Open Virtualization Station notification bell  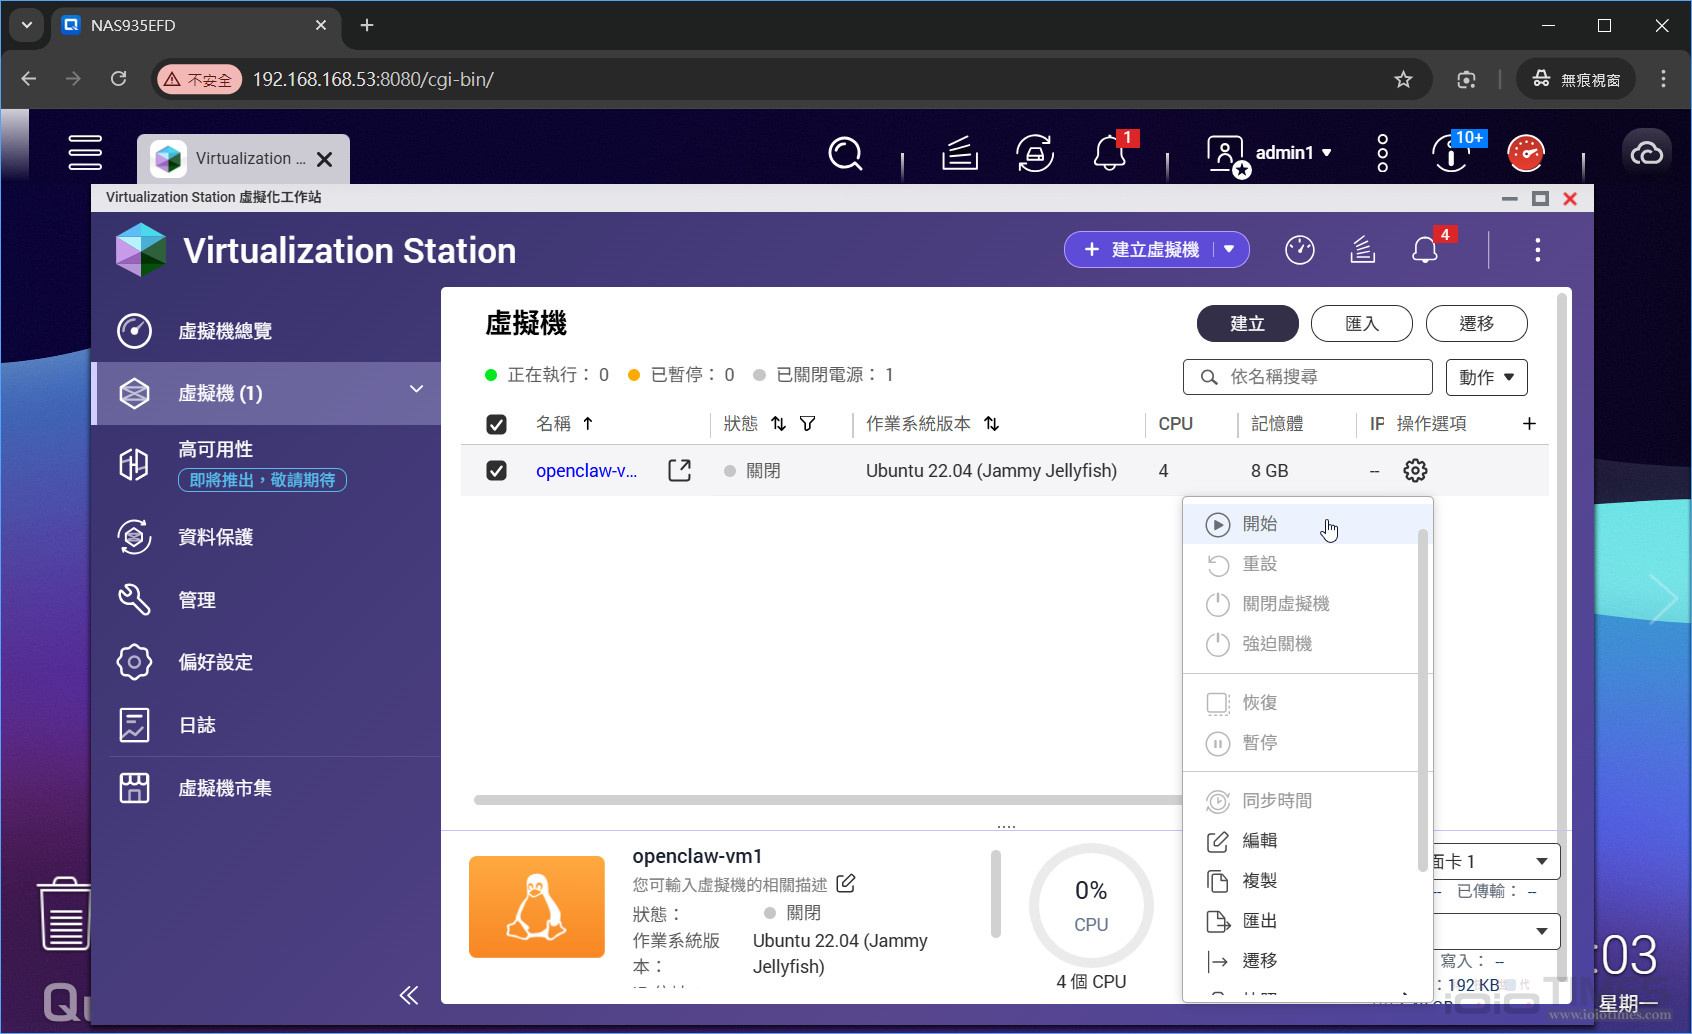tap(1425, 250)
